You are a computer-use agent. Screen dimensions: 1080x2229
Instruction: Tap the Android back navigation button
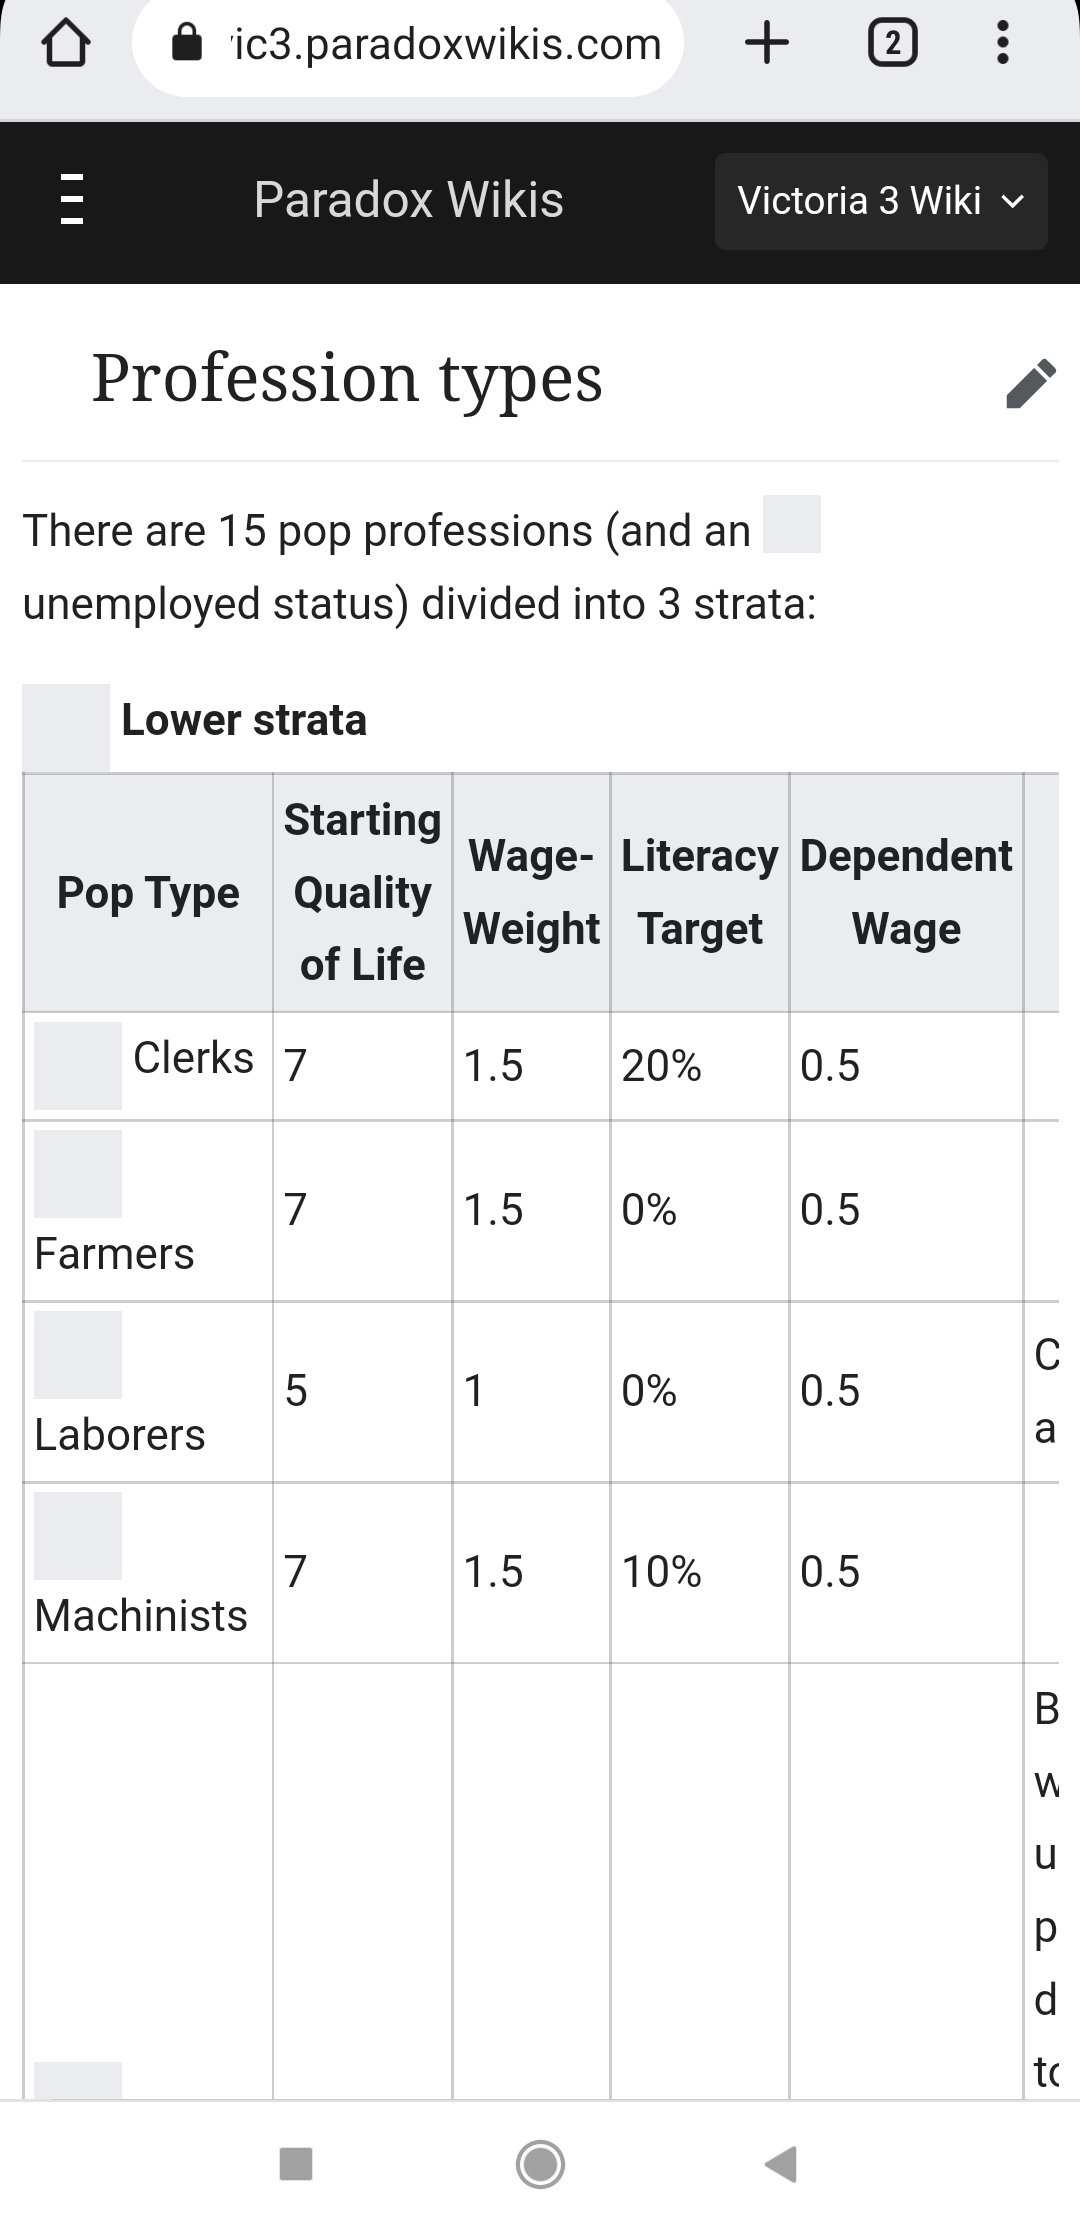781,2163
